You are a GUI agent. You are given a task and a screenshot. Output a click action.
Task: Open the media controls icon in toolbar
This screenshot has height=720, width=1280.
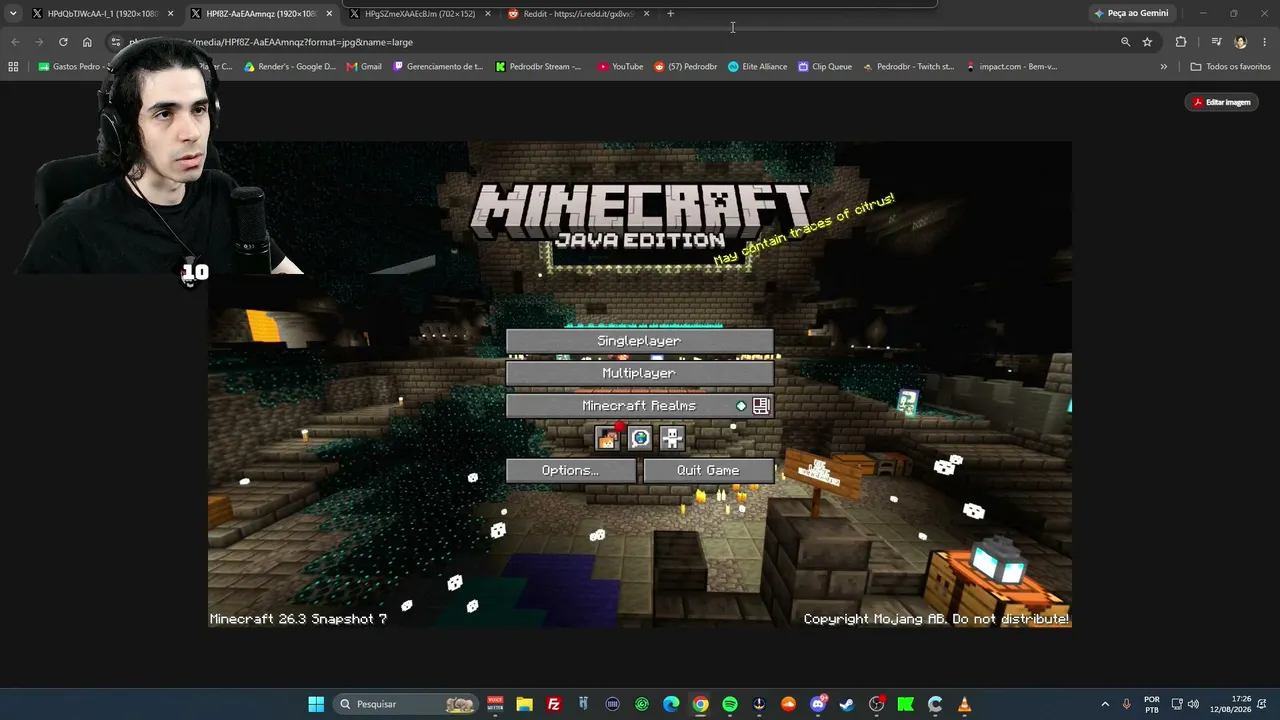tap(1216, 42)
